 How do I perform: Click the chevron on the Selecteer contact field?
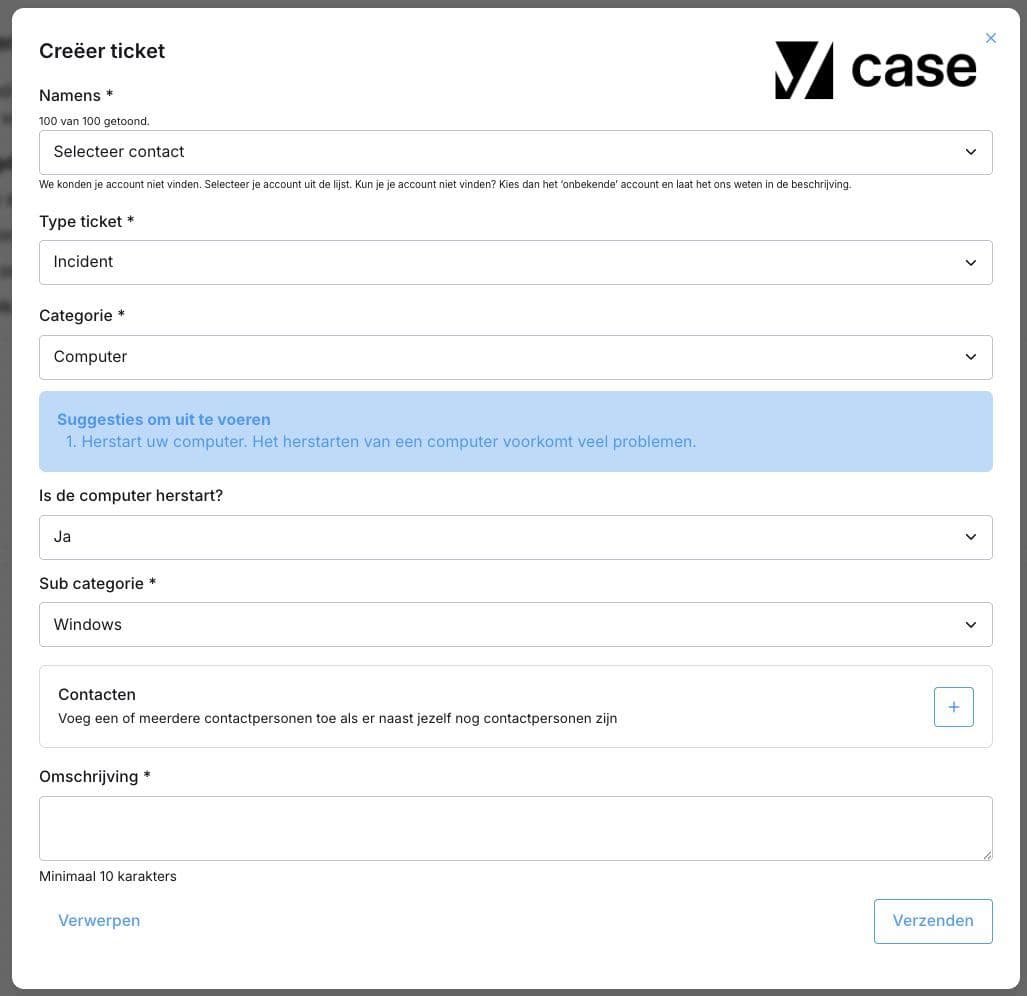pos(970,151)
